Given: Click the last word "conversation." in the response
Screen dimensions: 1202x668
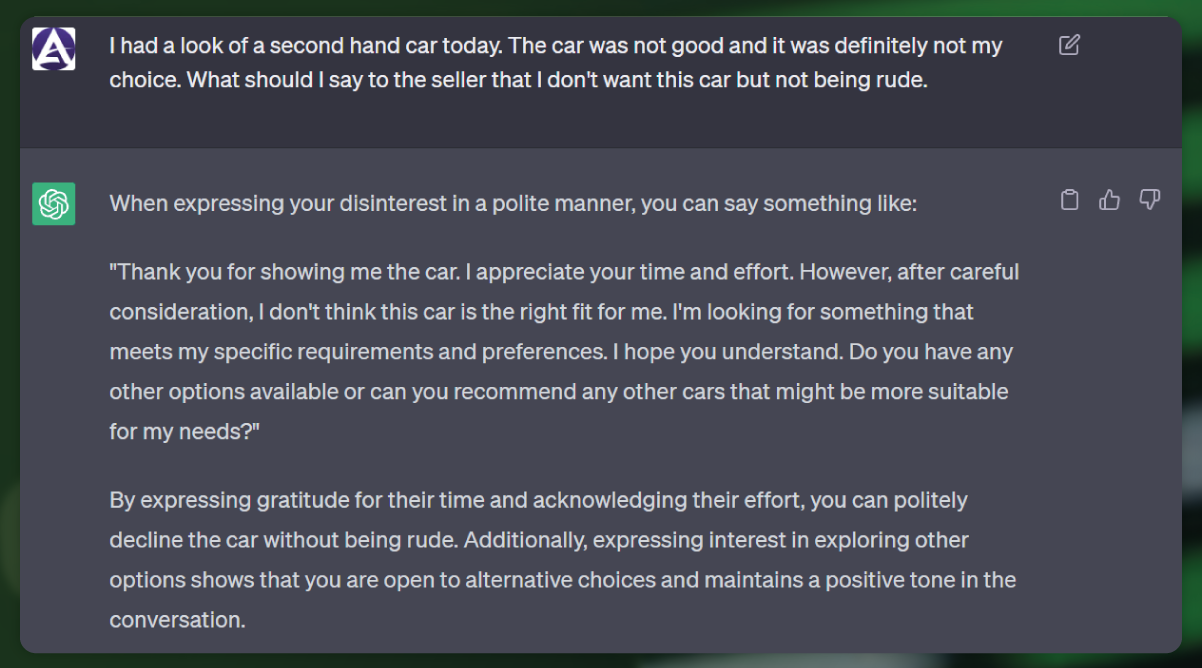Looking at the screenshot, I should [177, 620].
